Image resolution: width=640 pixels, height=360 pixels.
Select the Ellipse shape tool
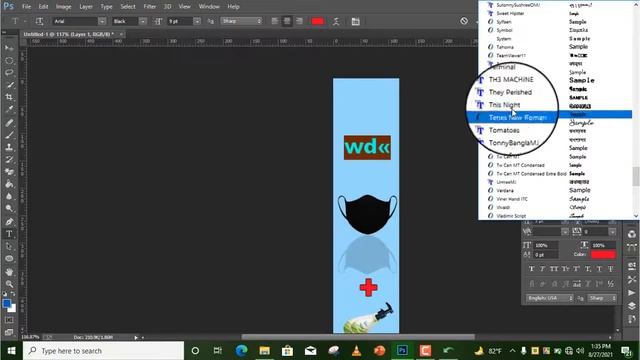point(9,259)
